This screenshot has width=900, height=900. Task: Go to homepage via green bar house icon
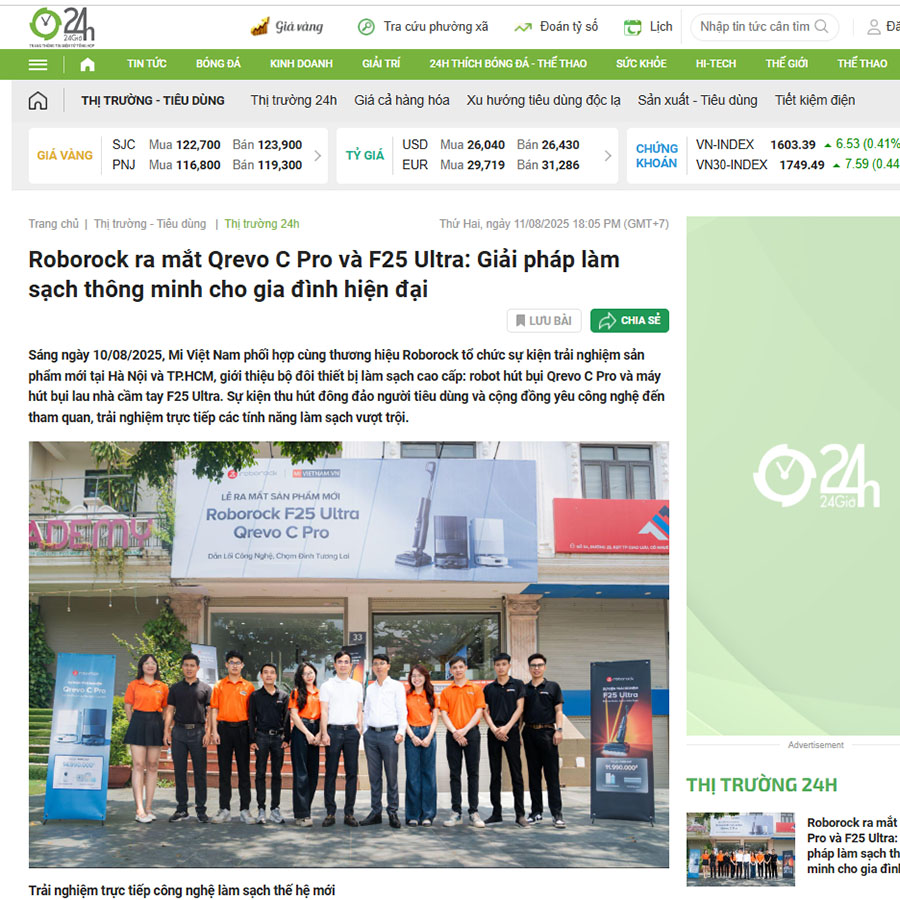coord(87,64)
